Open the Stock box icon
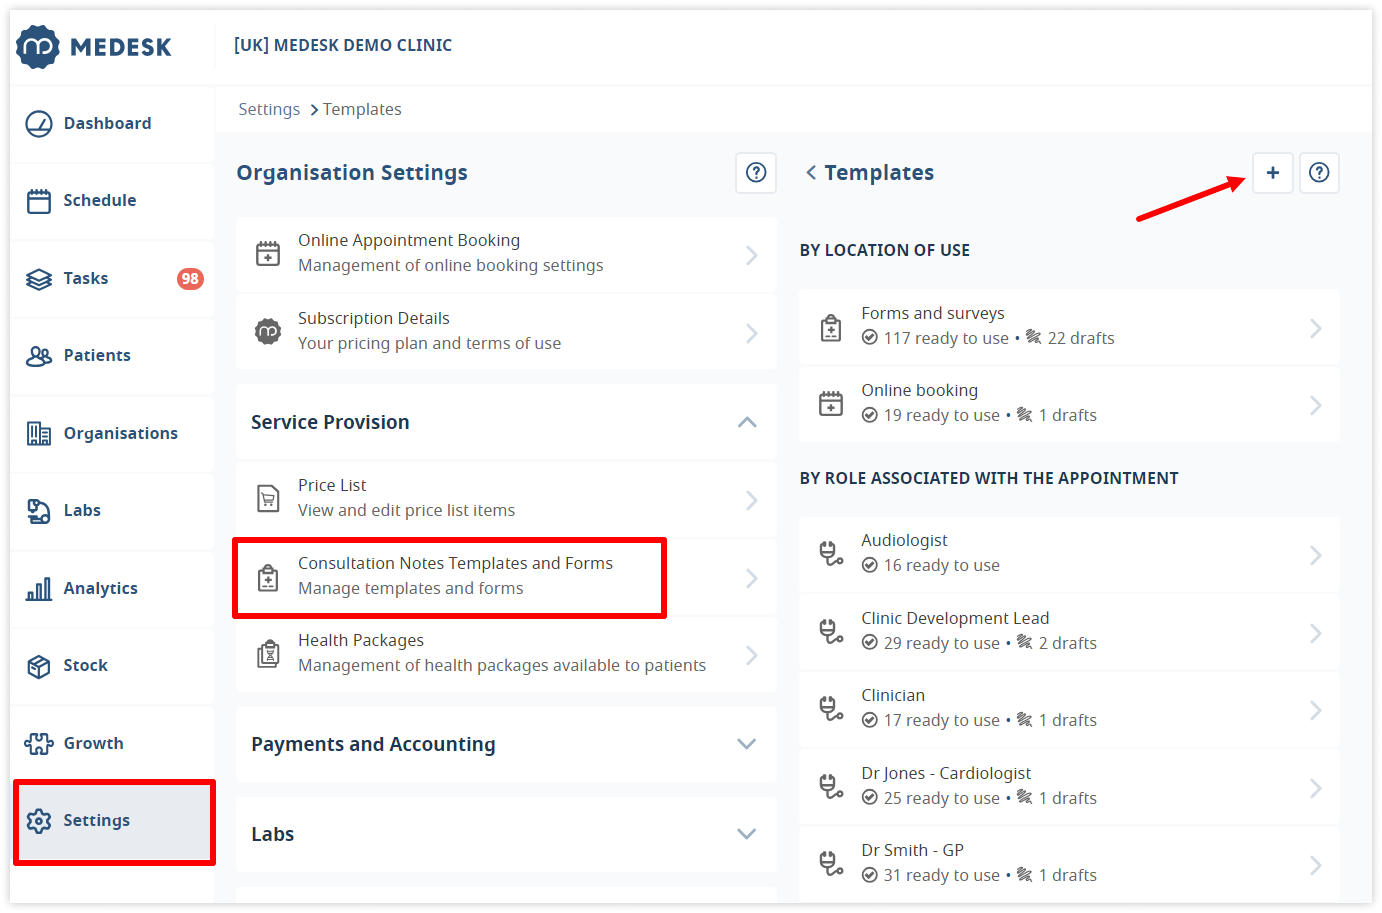This screenshot has height=913, width=1382. (39, 666)
